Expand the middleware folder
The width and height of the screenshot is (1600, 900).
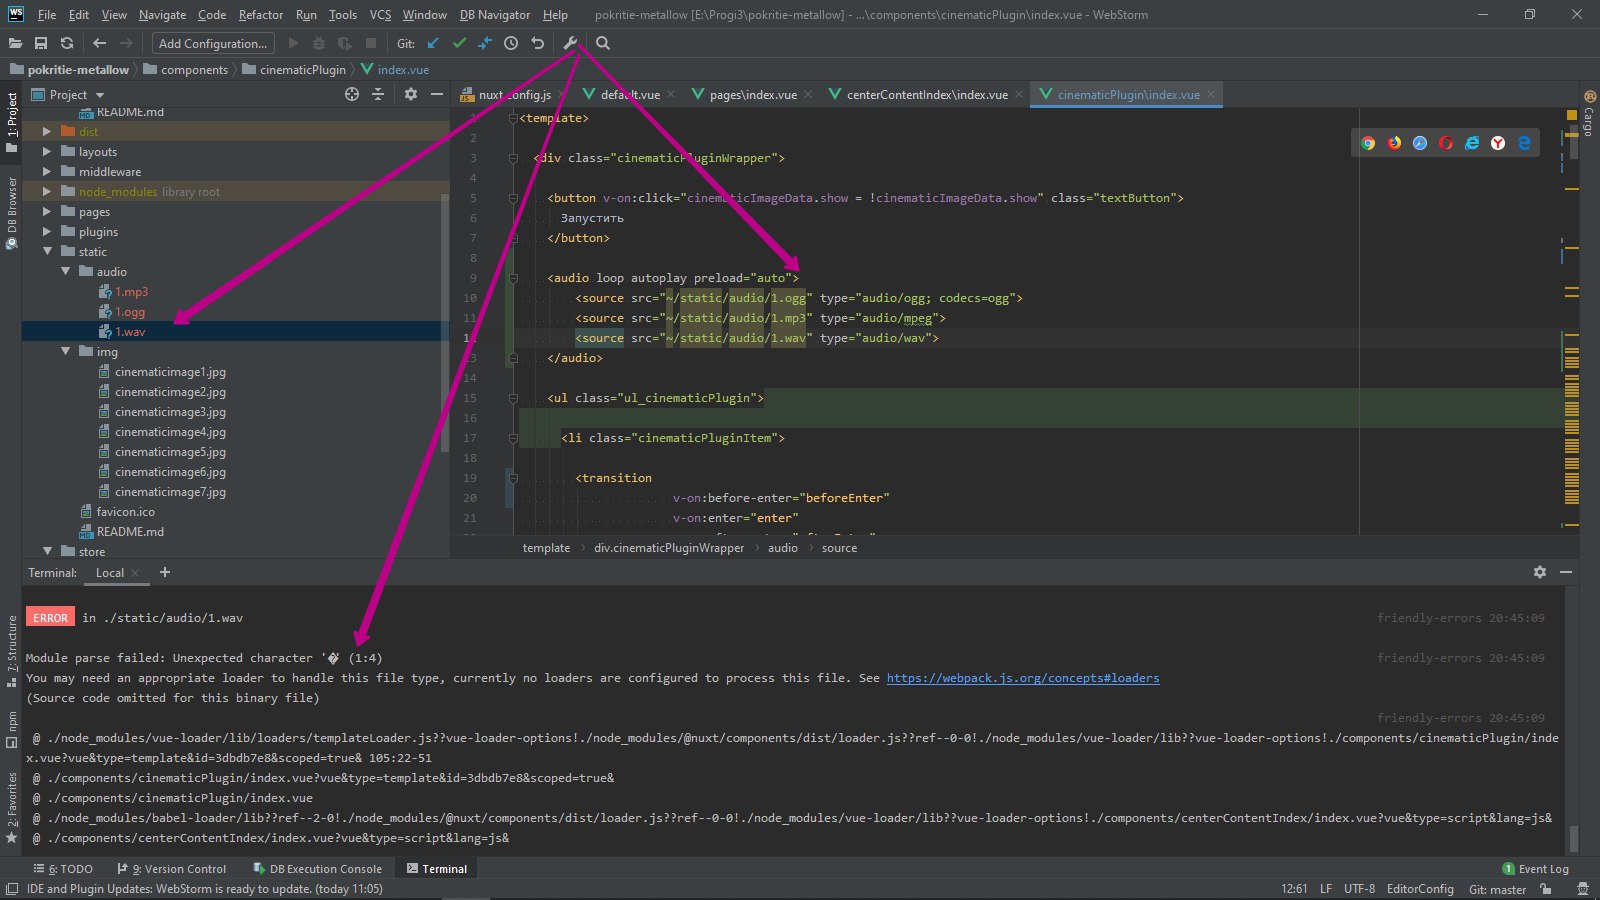point(46,171)
